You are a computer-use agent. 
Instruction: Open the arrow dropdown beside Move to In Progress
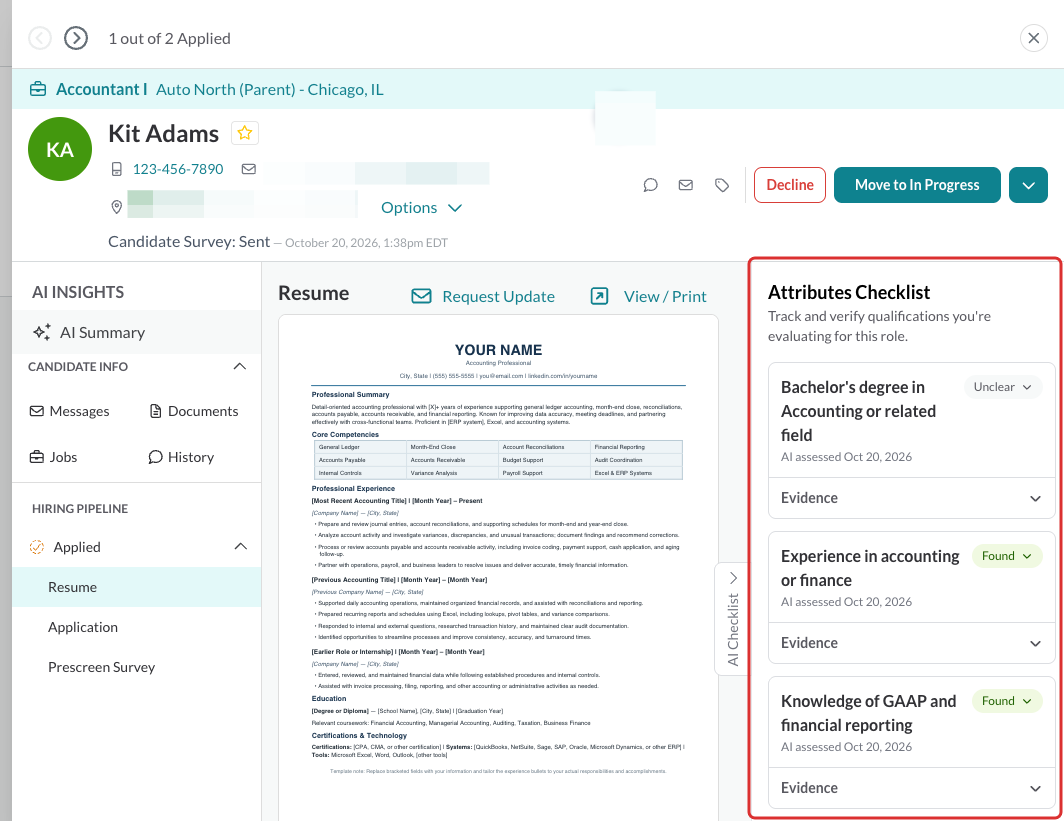point(1028,185)
